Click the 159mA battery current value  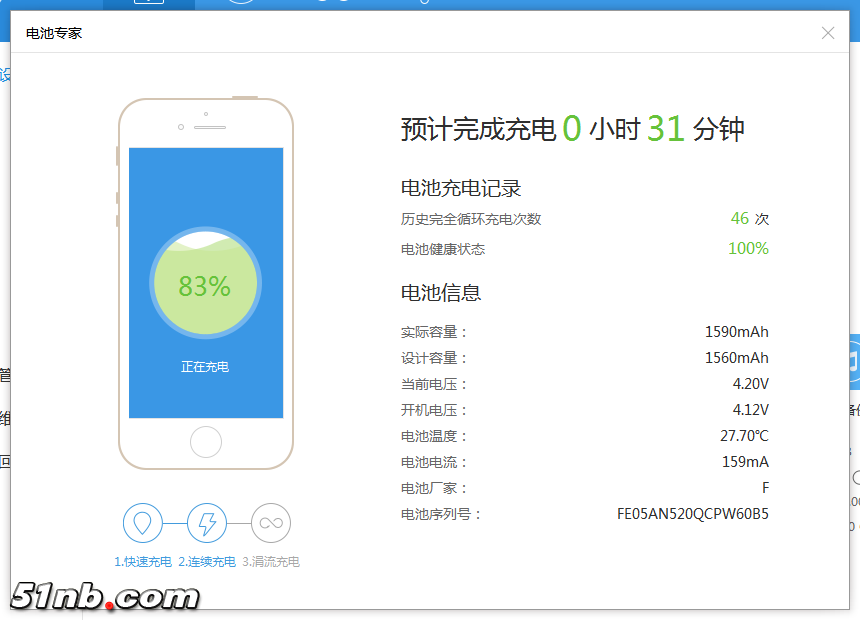point(745,462)
